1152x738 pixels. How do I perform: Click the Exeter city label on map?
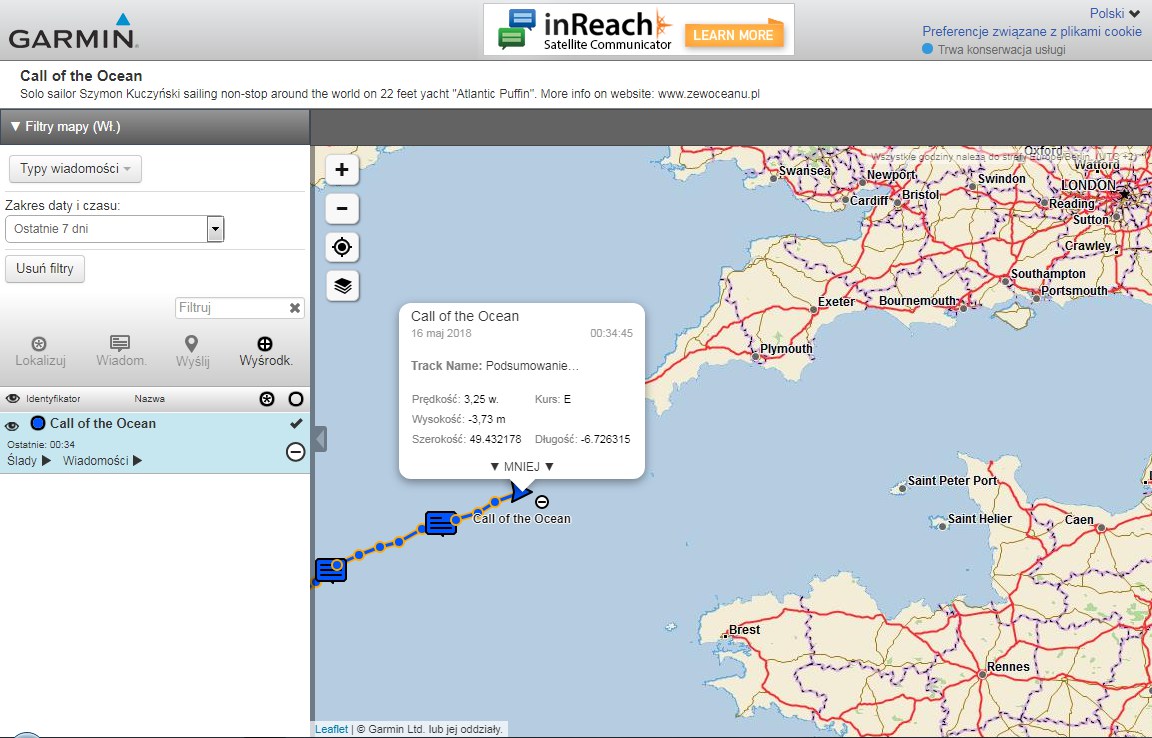[836, 302]
